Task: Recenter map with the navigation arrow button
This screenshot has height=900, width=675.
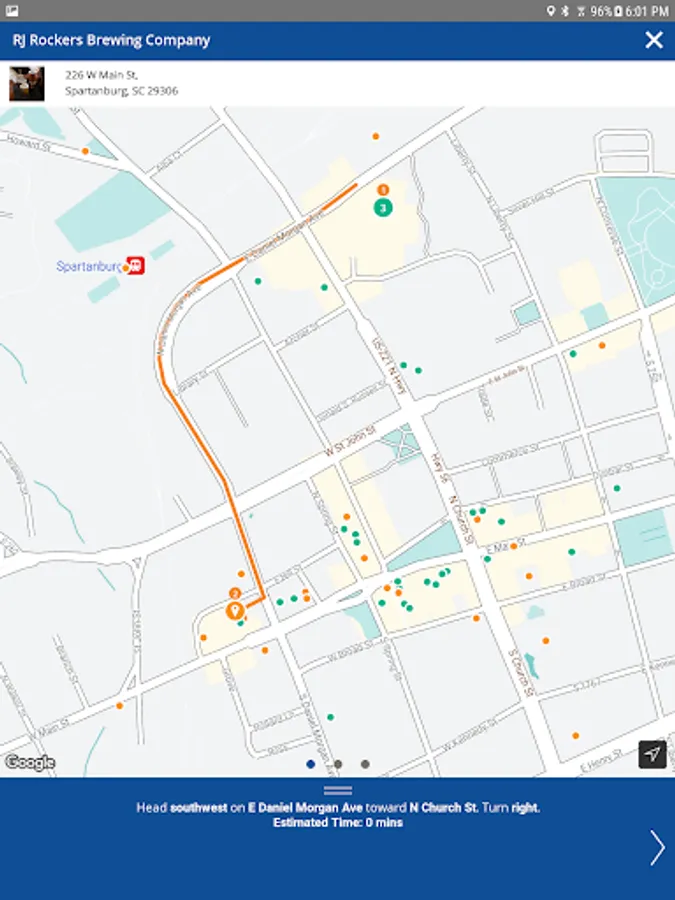Action: tap(653, 754)
